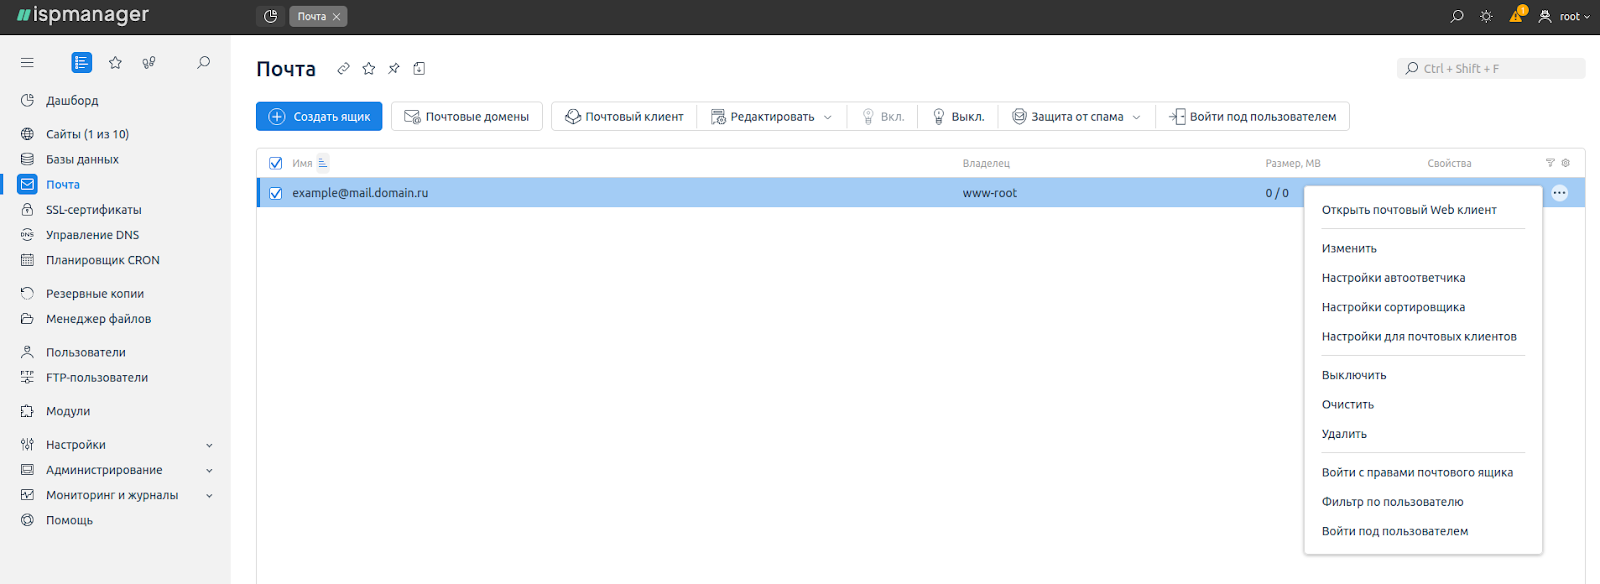Viewport: 1600px width, 584px height.
Task: Open root user menu
Action: pos(1564,16)
